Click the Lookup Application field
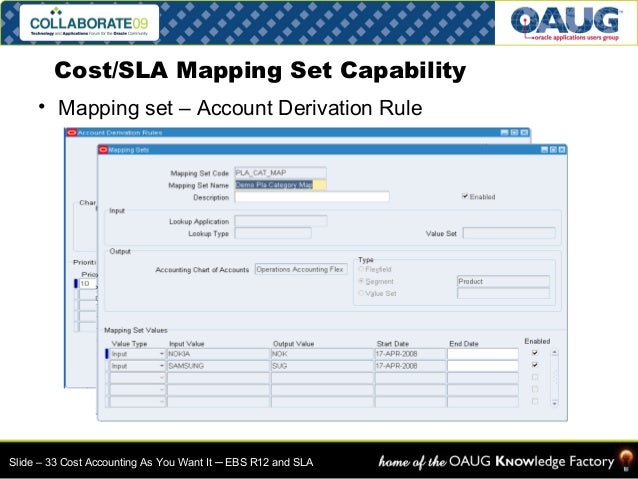Viewport: 638px width, 479px height. pos(281,221)
